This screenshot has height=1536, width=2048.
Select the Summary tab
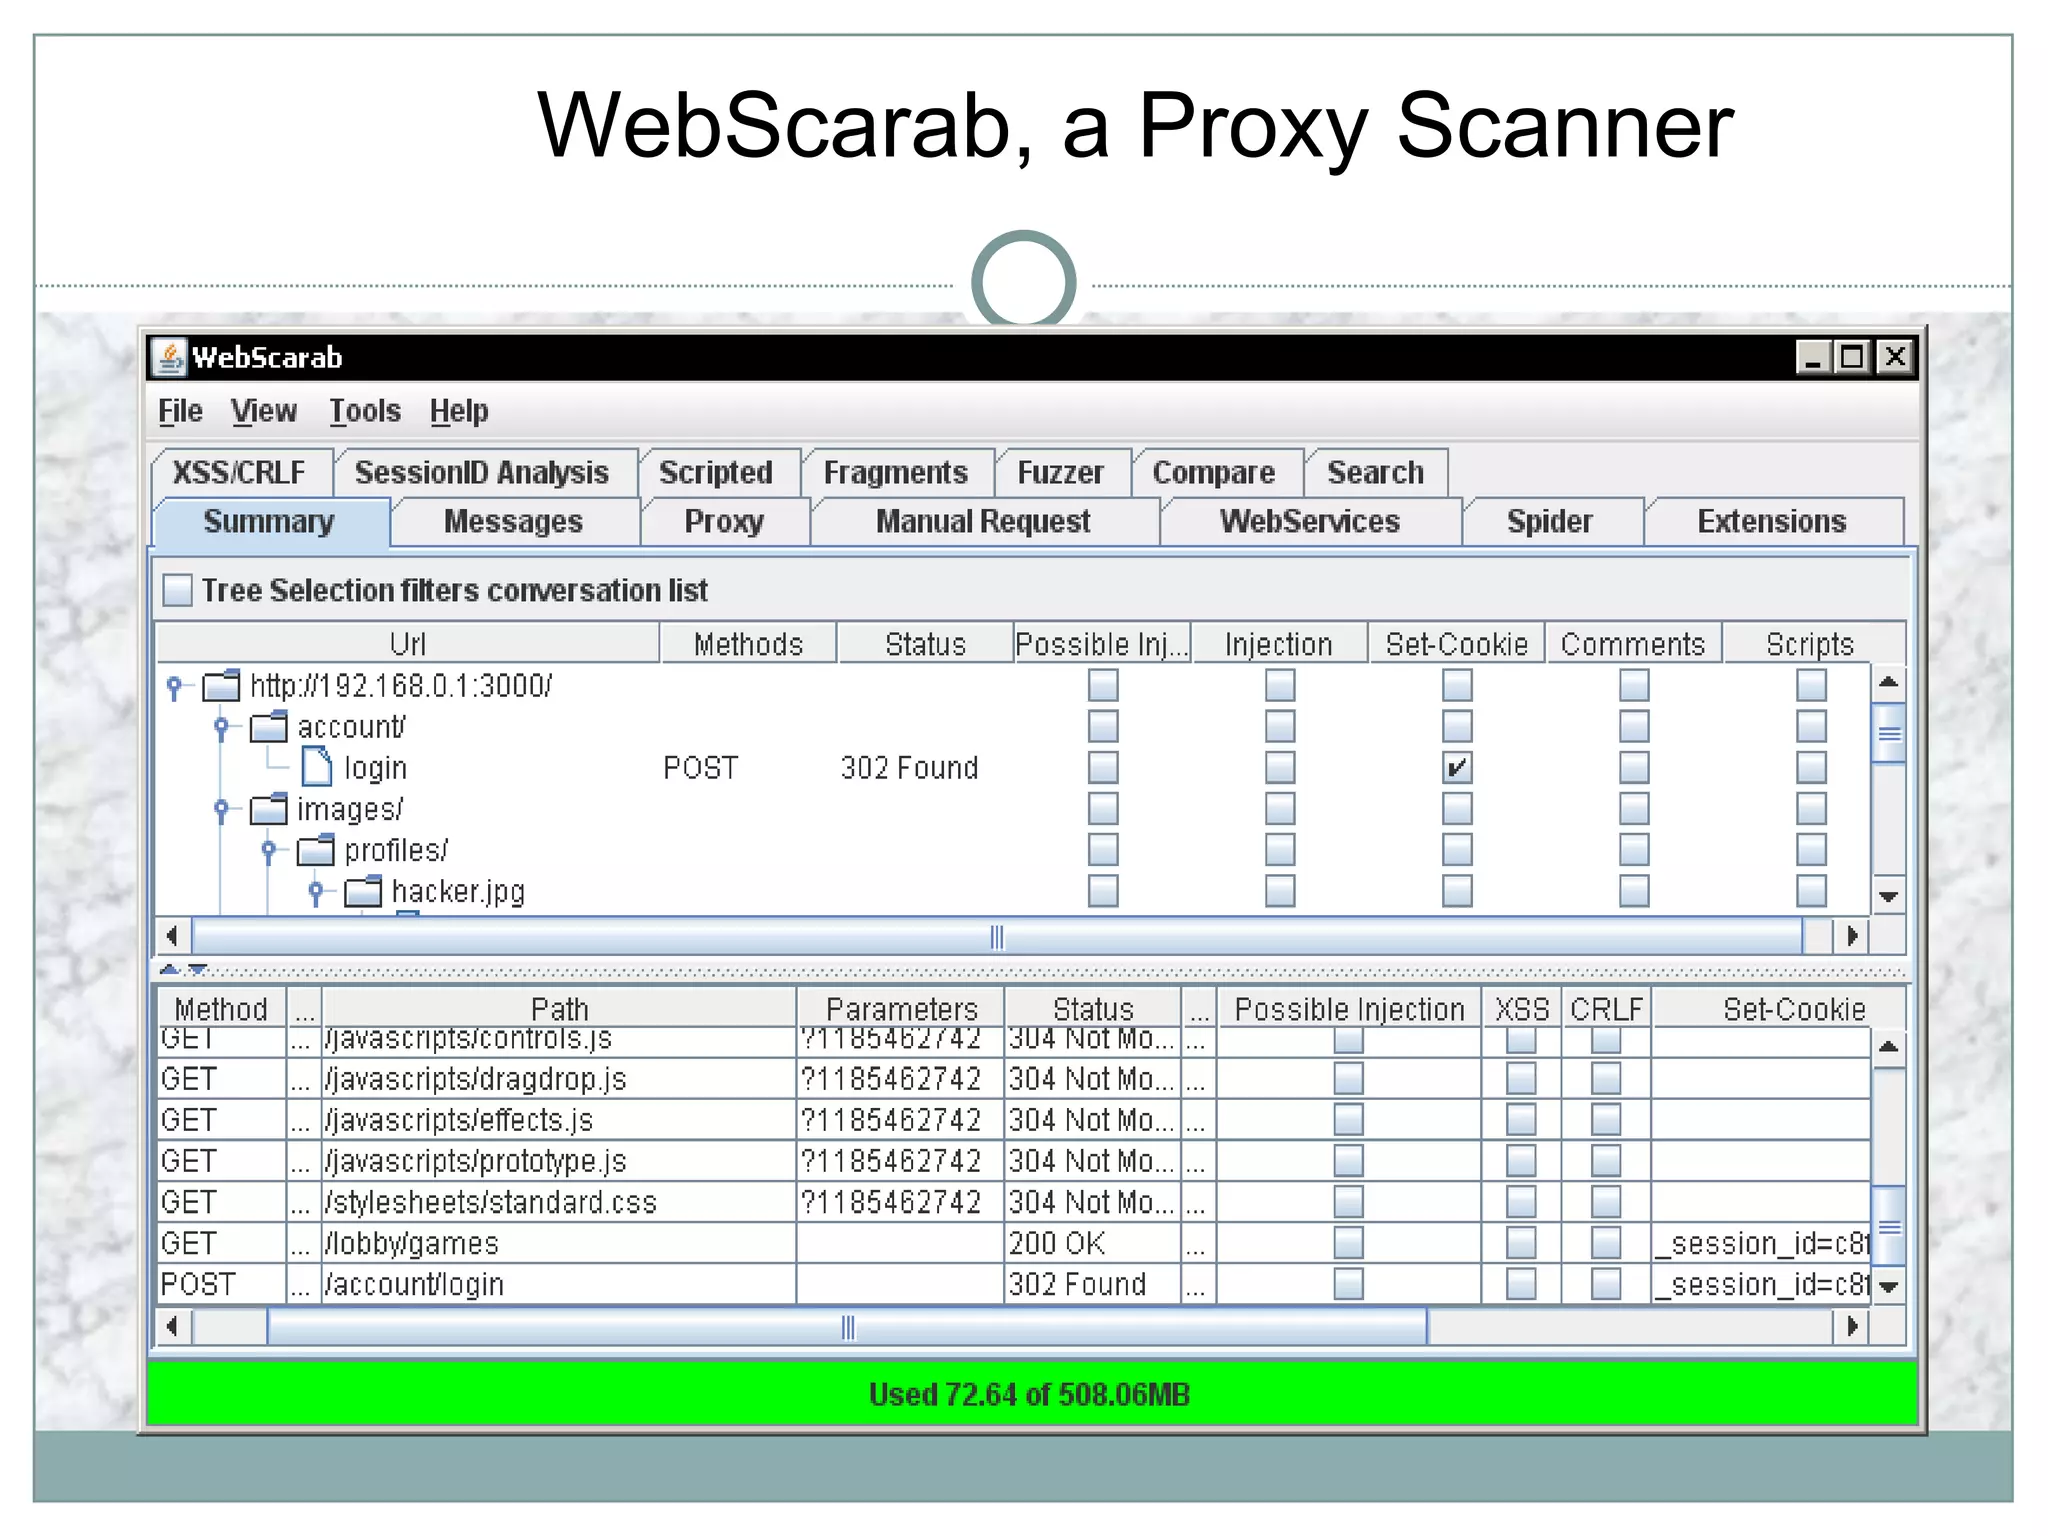(x=269, y=521)
